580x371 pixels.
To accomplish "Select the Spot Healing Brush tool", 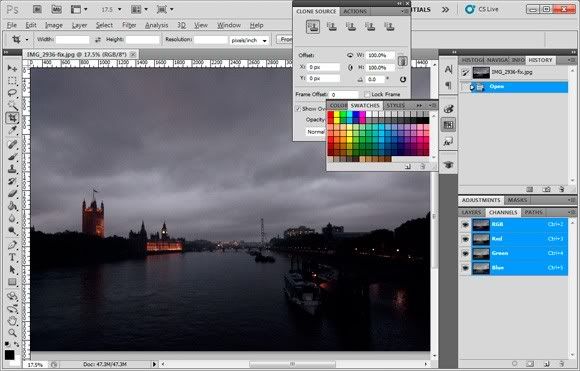I will [x=12, y=144].
